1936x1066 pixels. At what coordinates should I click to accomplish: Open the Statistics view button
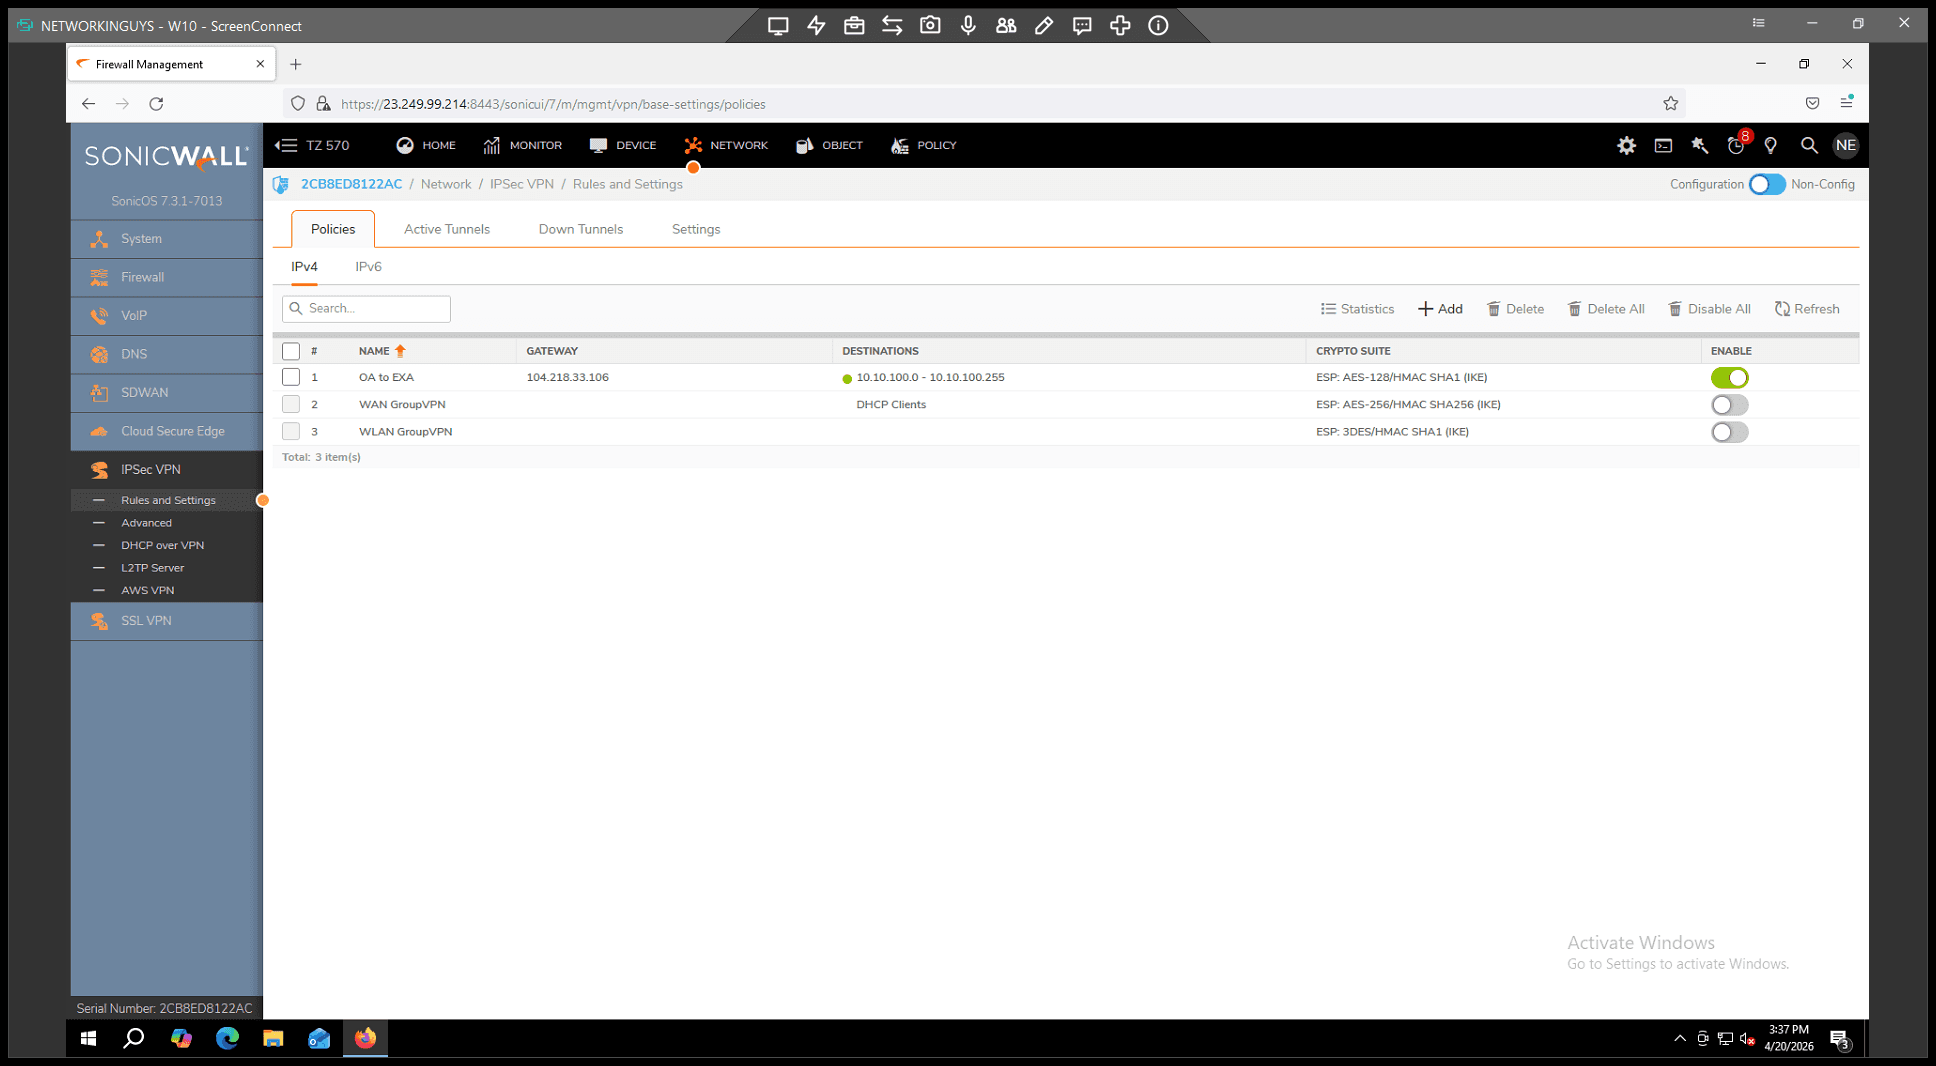coord(1357,309)
